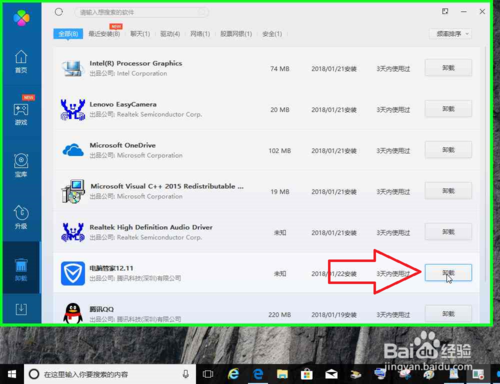Click 'Realtek High Definition Audio Driver' name text
Viewport: 500px width, 384px height.
click(151, 227)
